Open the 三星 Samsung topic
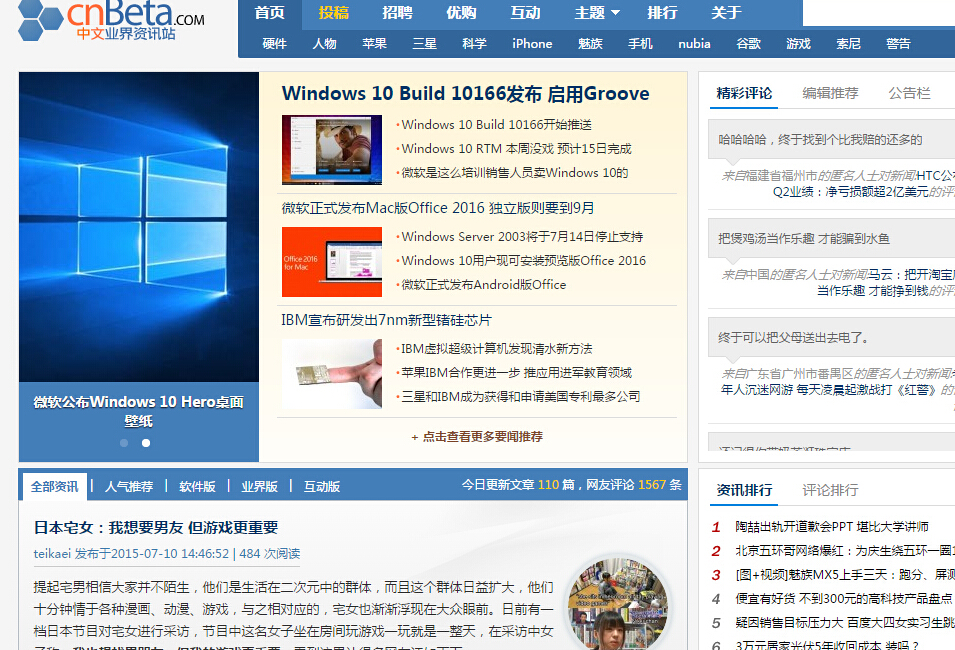The image size is (955, 650). coord(425,44)
